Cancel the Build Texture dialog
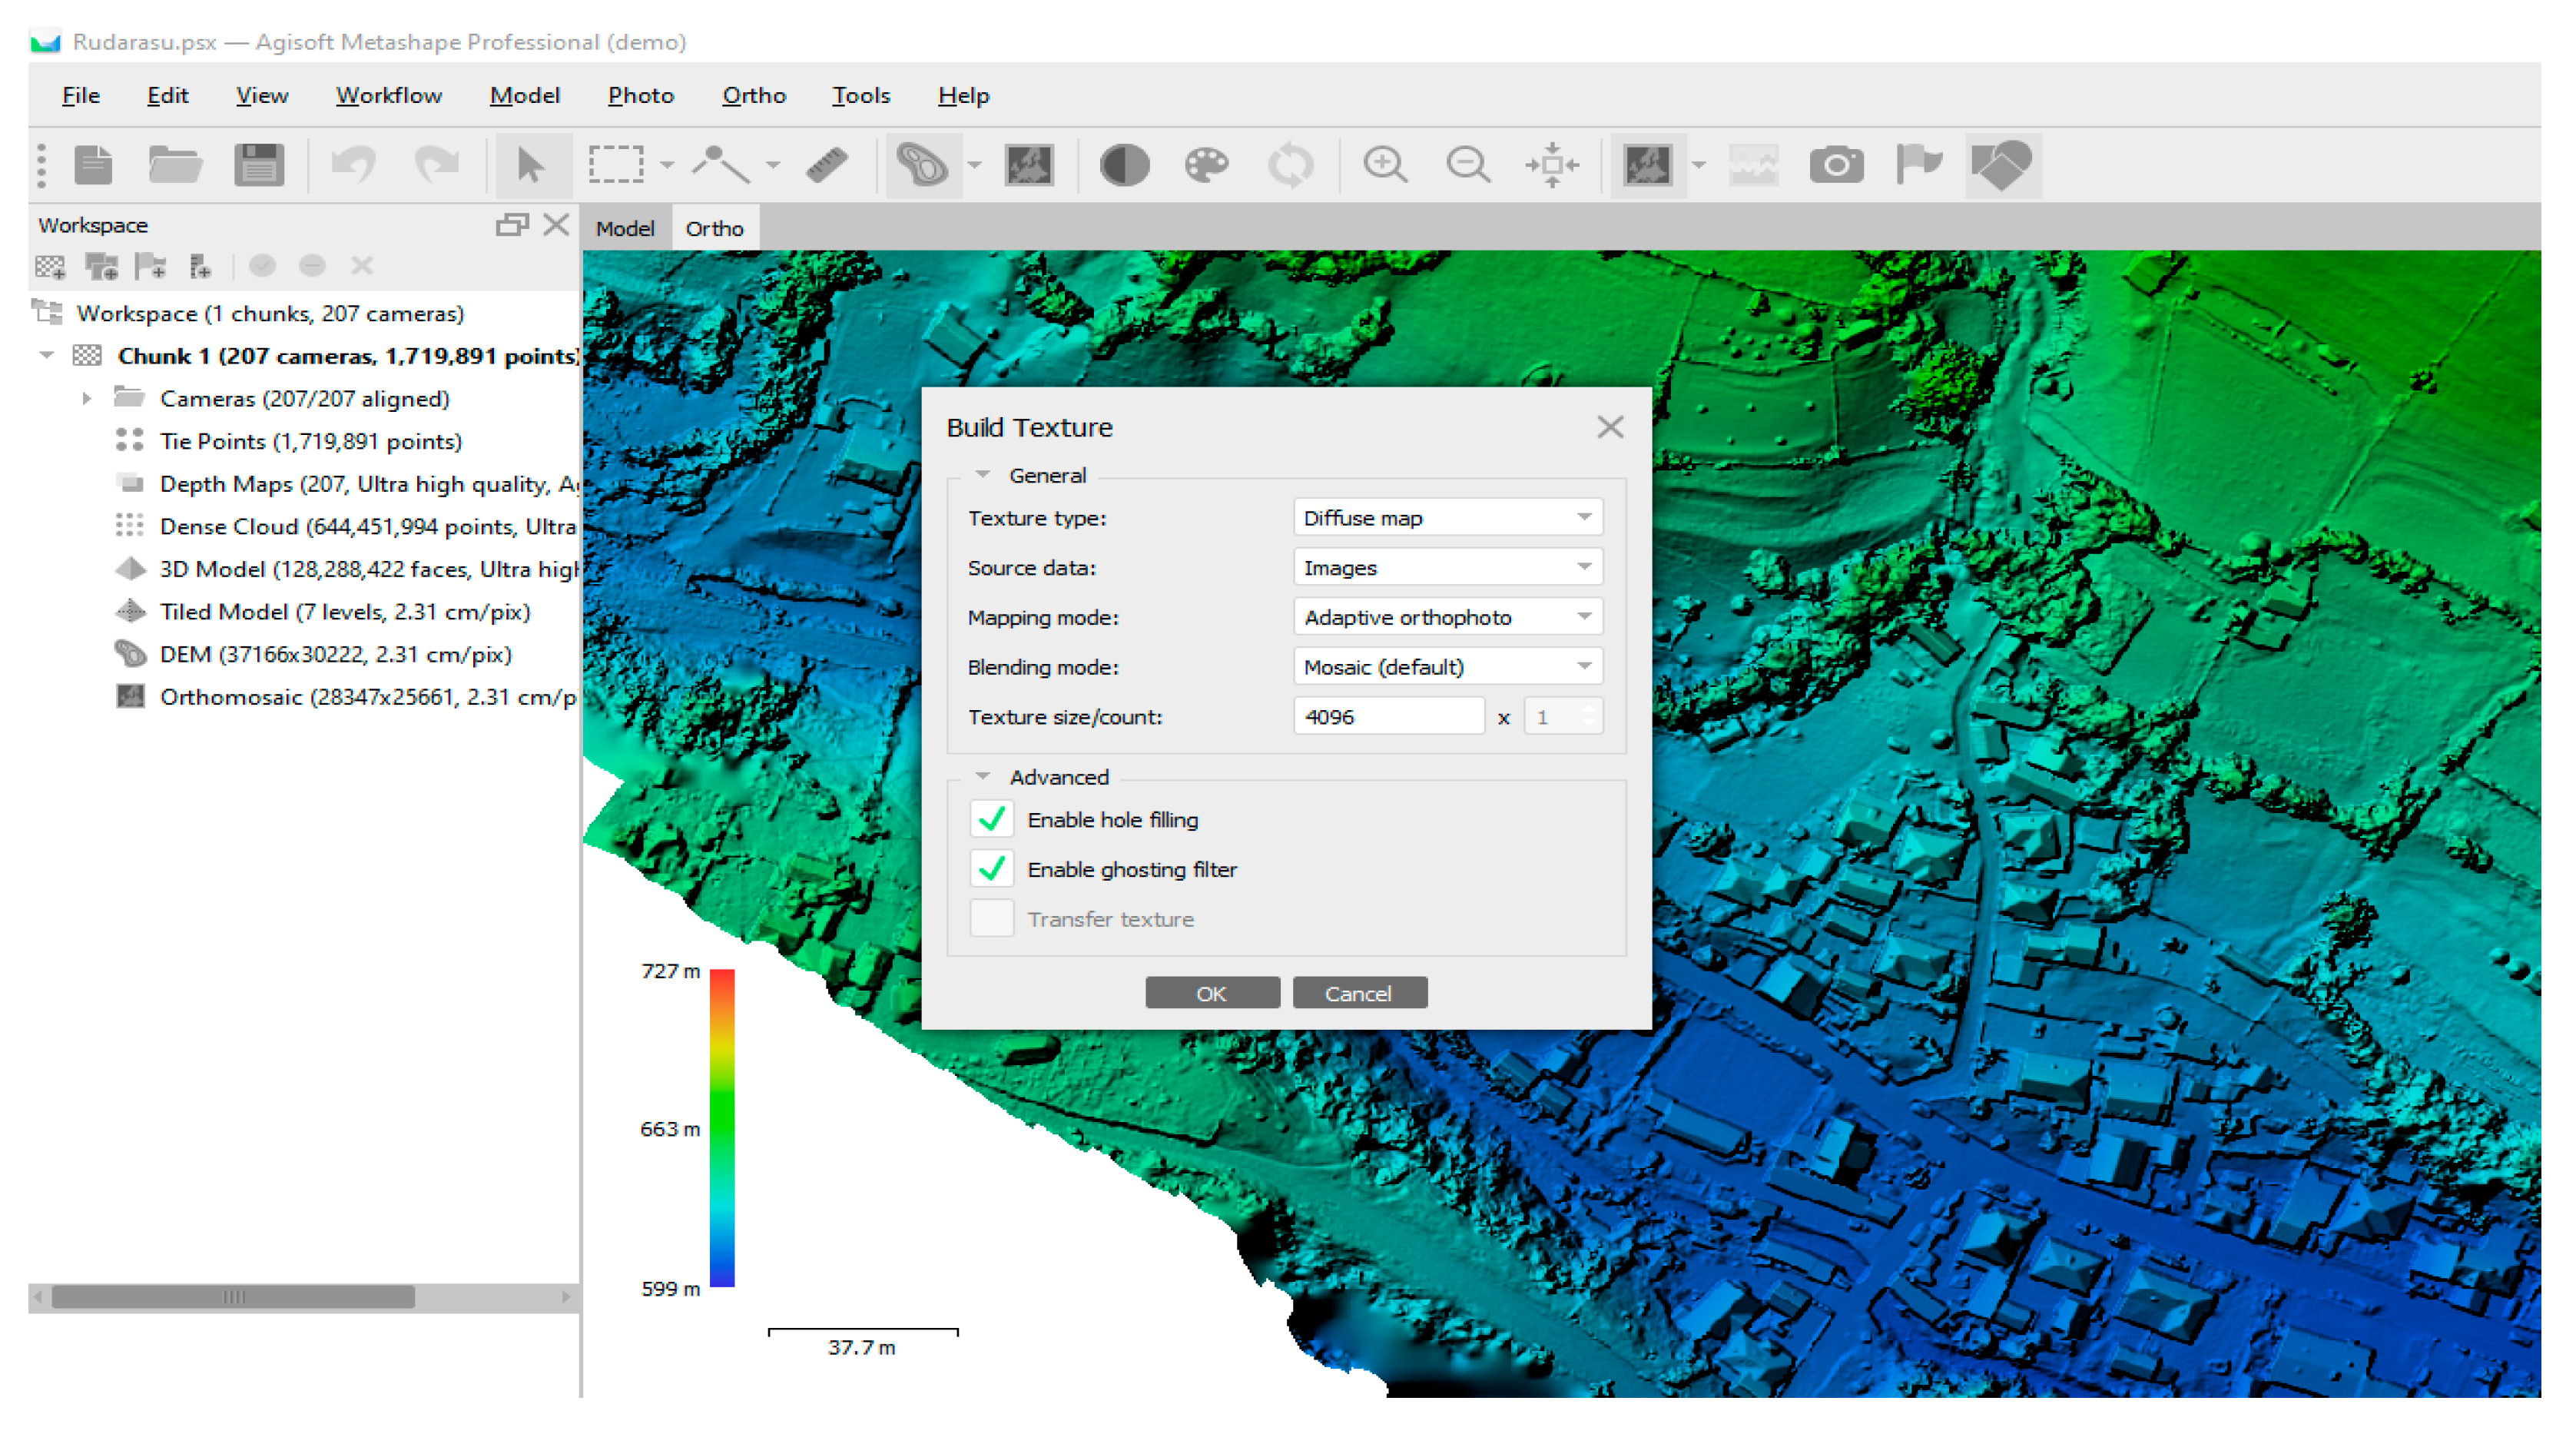The image size is (2576, 1434). click(x=1358, y=994)
